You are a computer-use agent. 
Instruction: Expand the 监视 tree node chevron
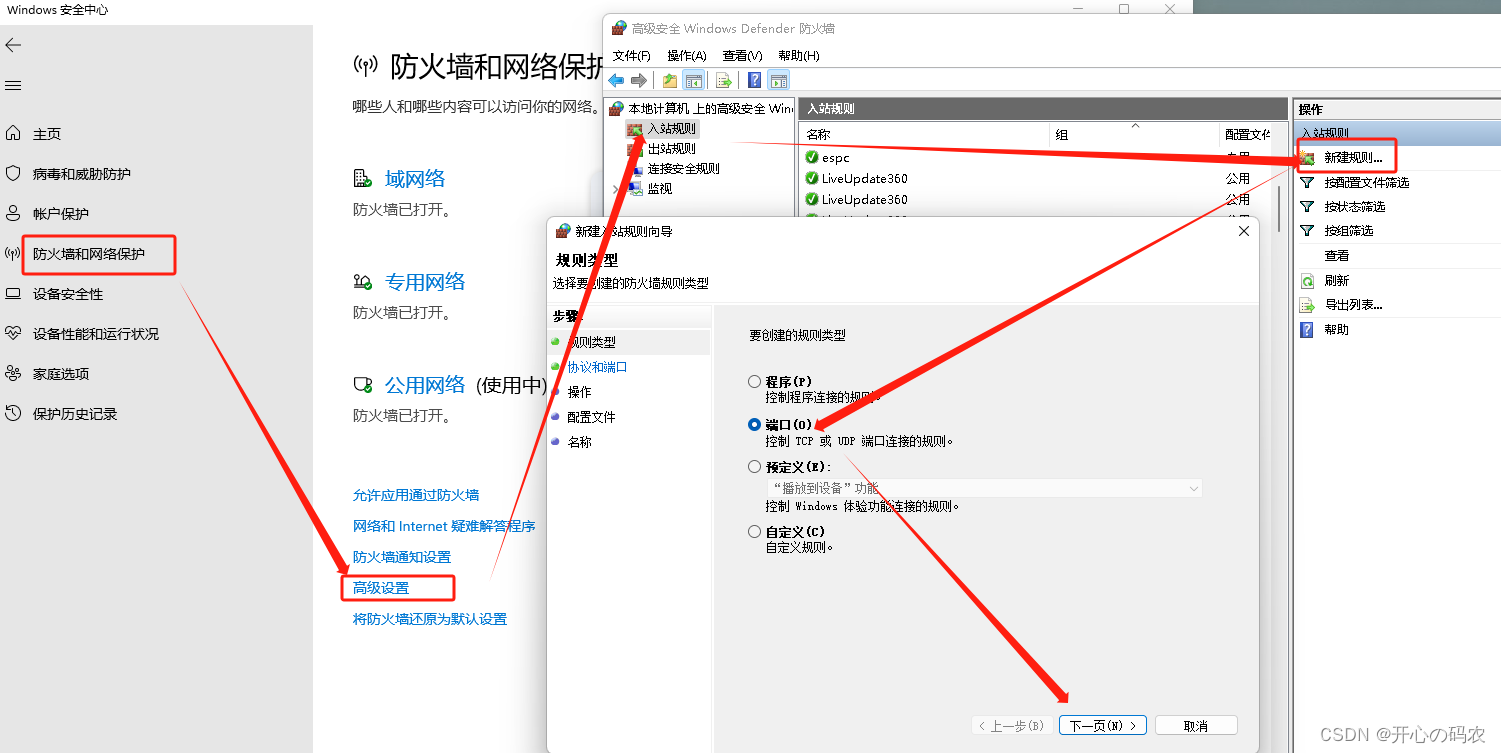click(x=615, y=188)
